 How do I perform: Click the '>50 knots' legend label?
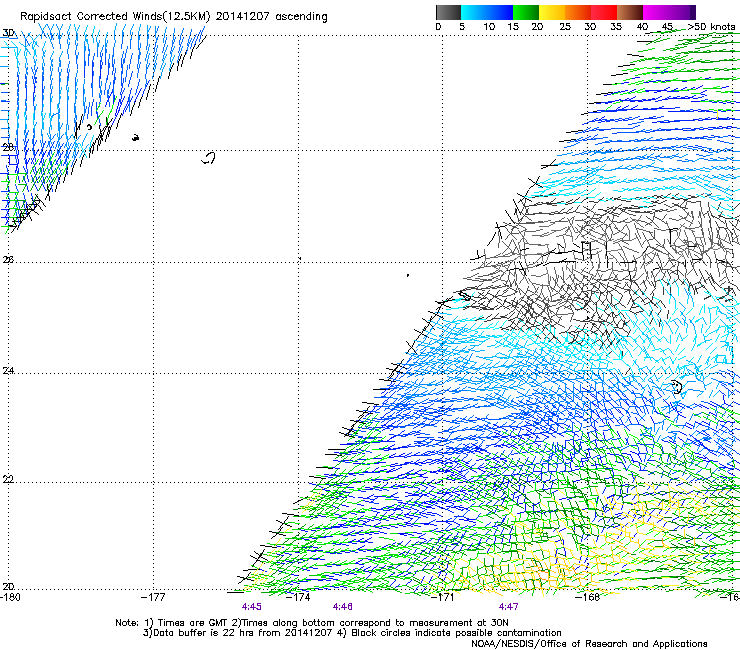(x=711, y=27)
